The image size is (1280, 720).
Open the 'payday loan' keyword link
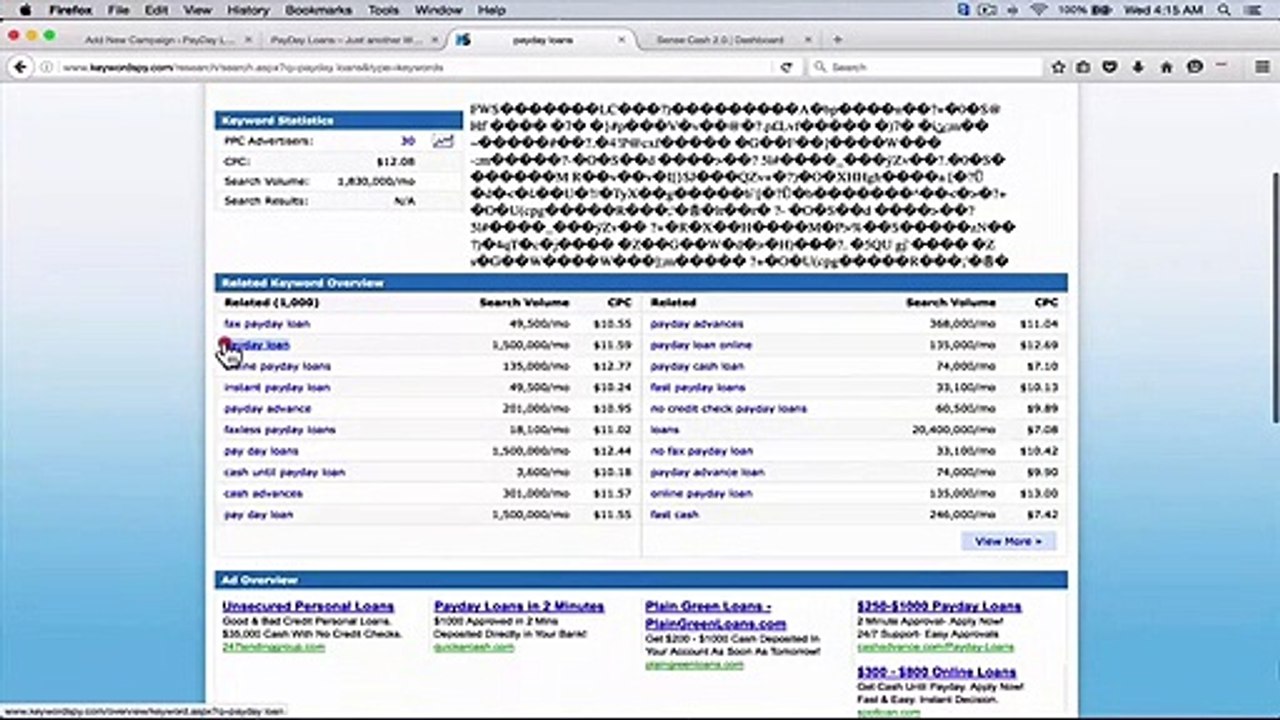coord(257,345)
